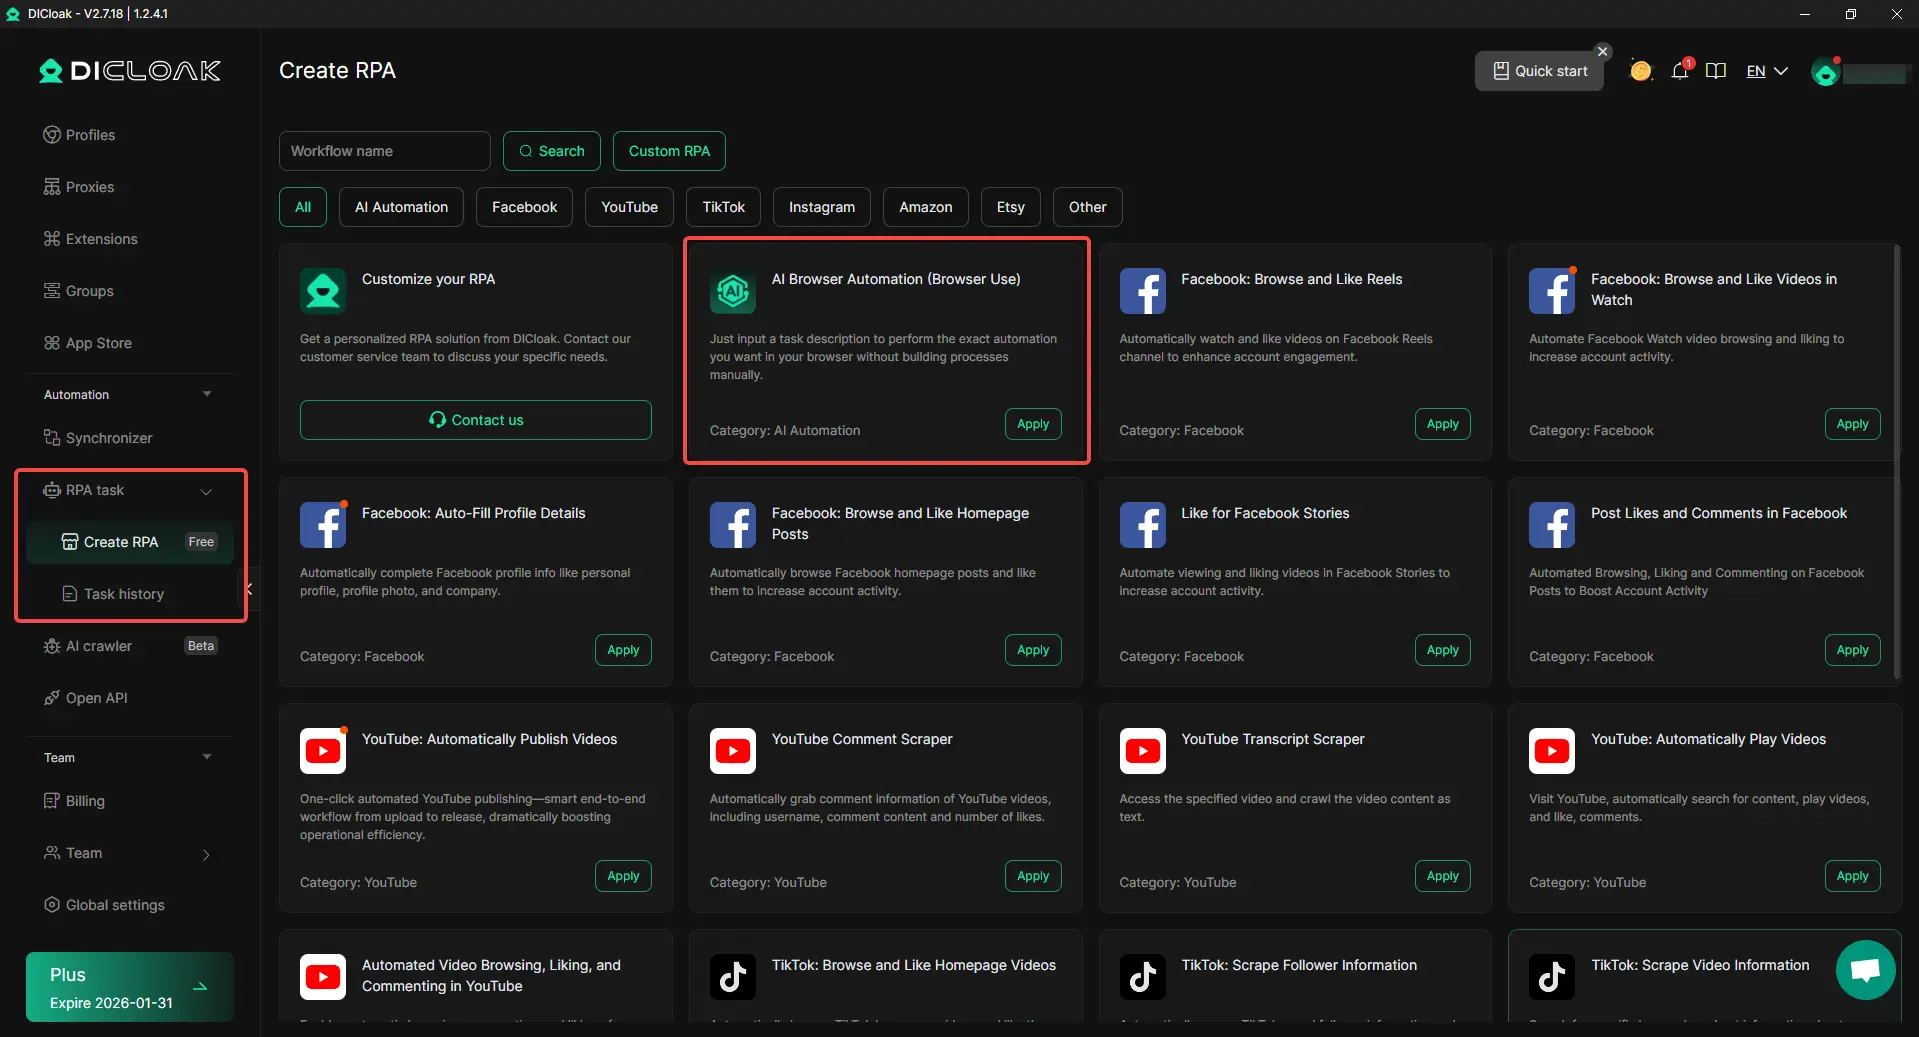Click the TikTok Scrape Follower Information icon

point(1142,977)
